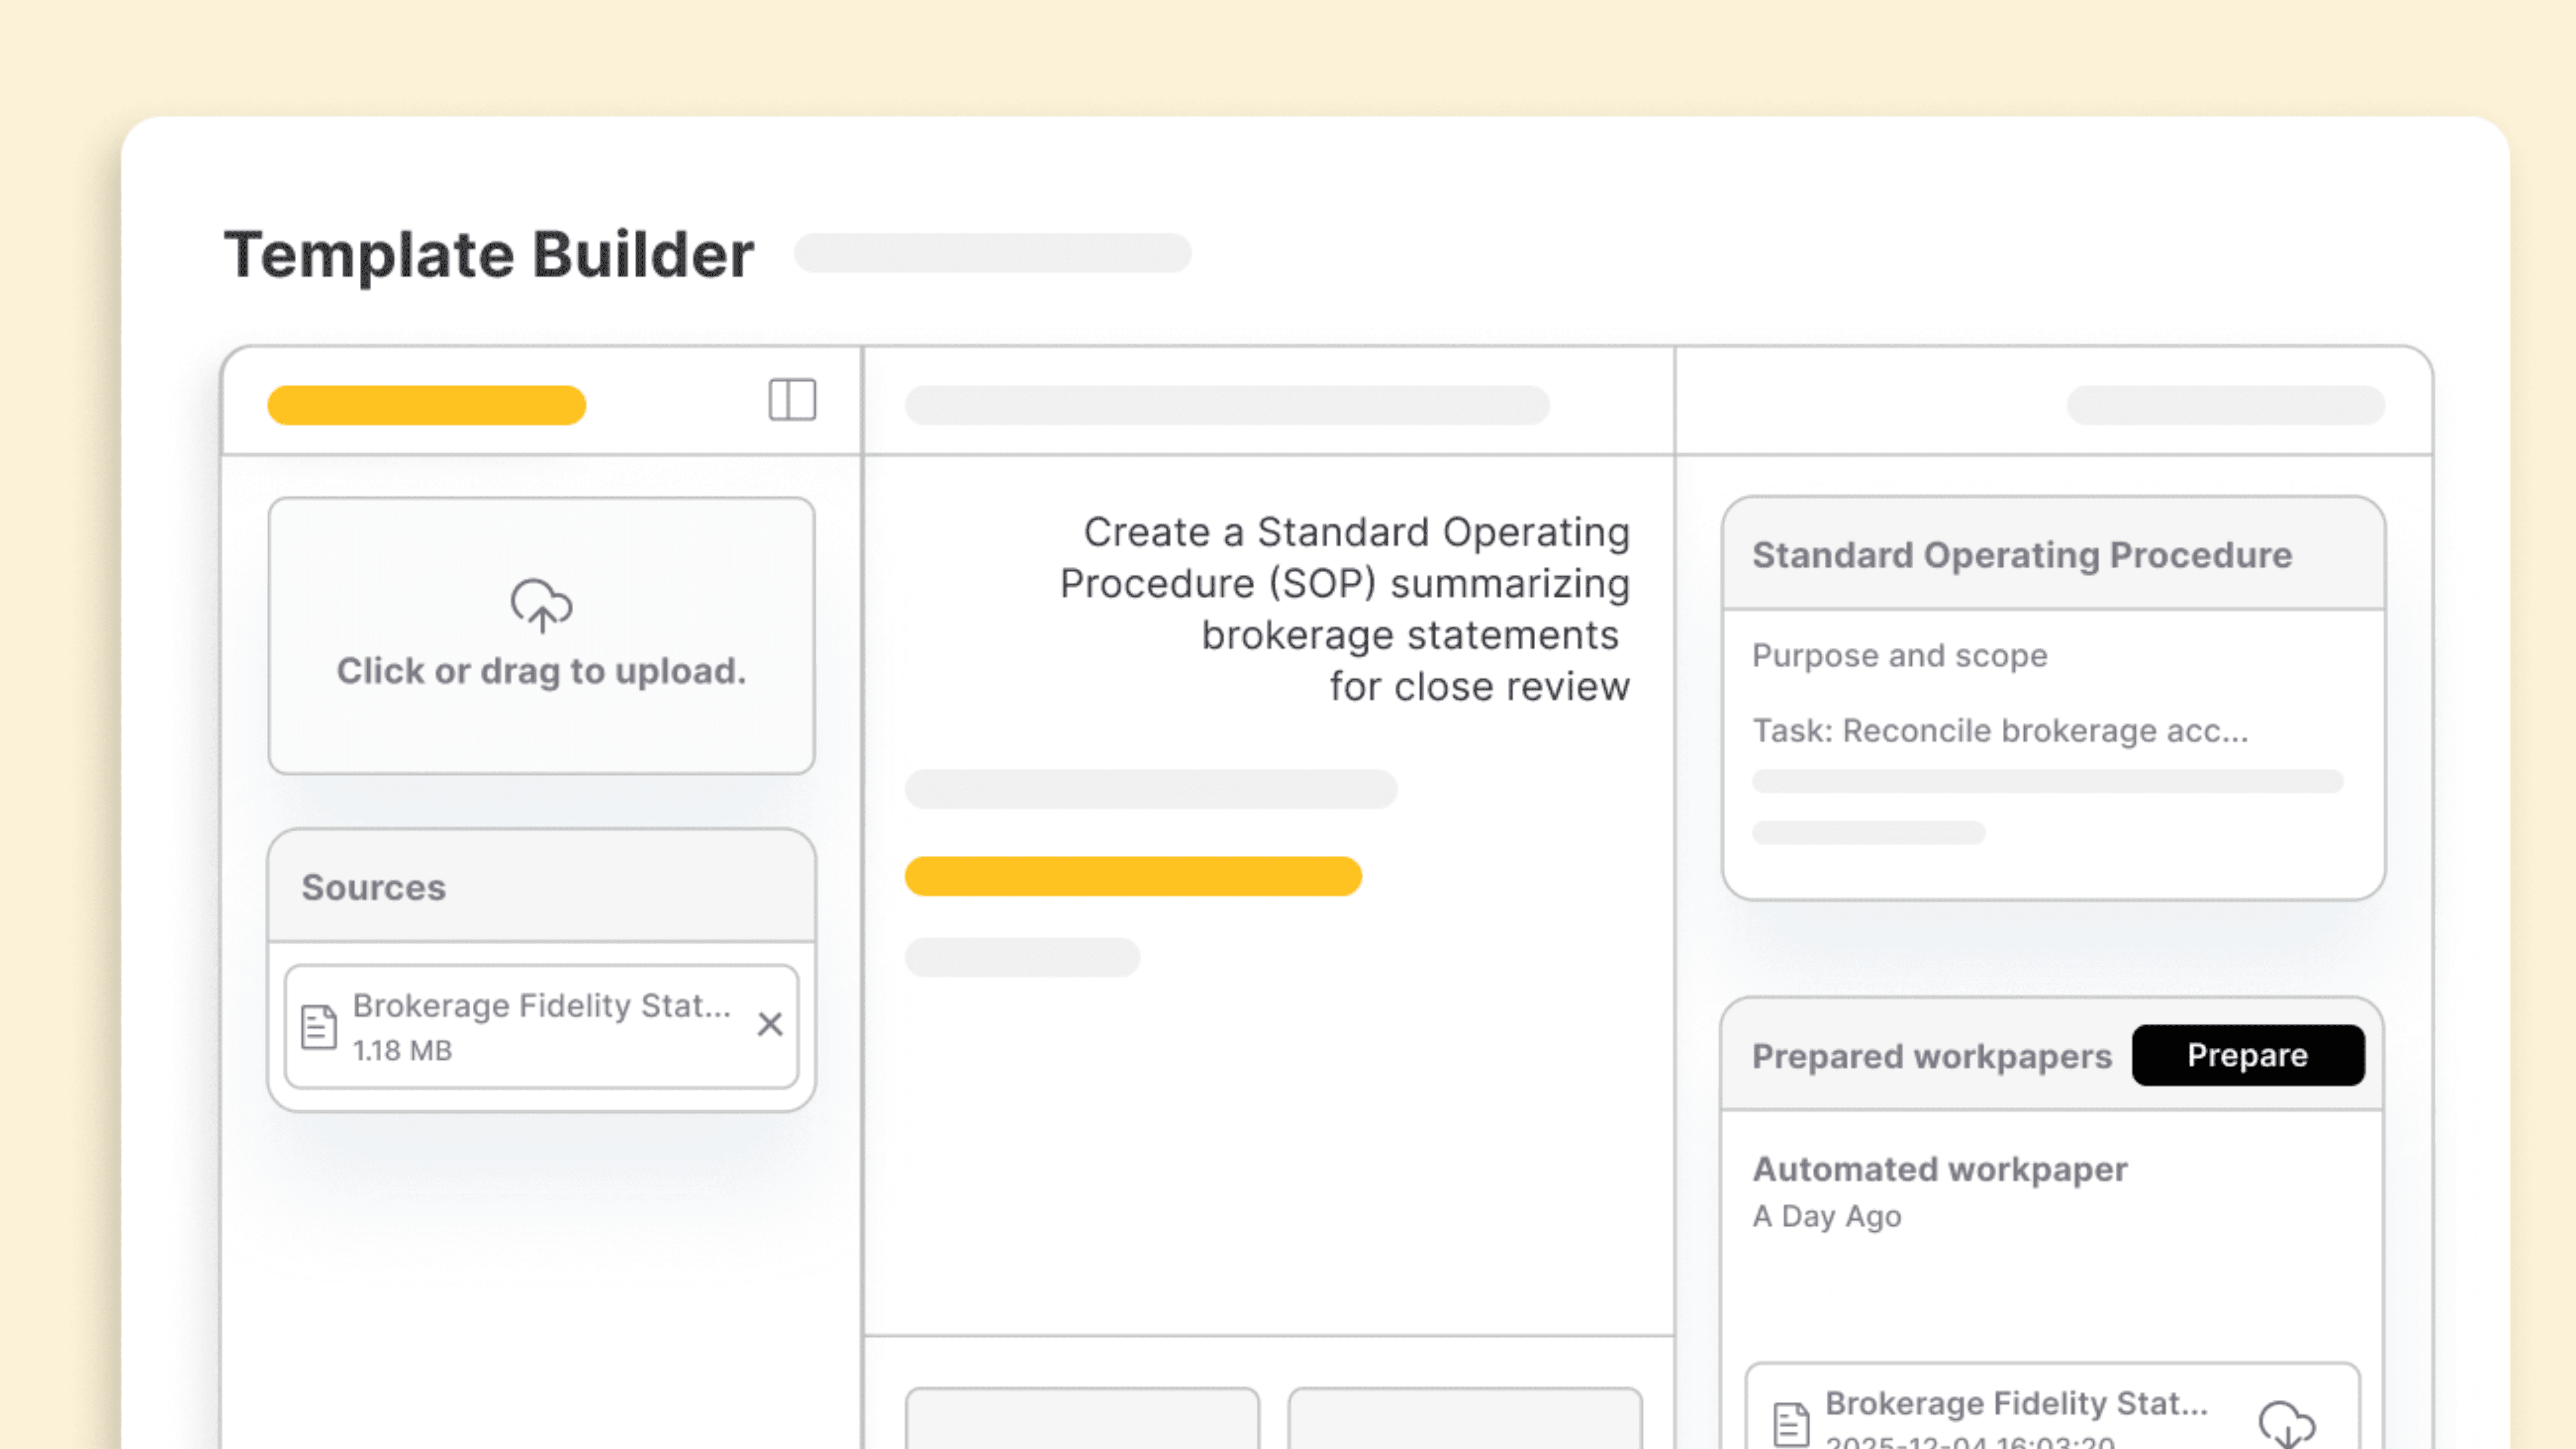Image resolution: width=2576 pixels, height=1449 pixels.
Task: Click the drag-to-upload drop area
Action: [x=541, y=638]
